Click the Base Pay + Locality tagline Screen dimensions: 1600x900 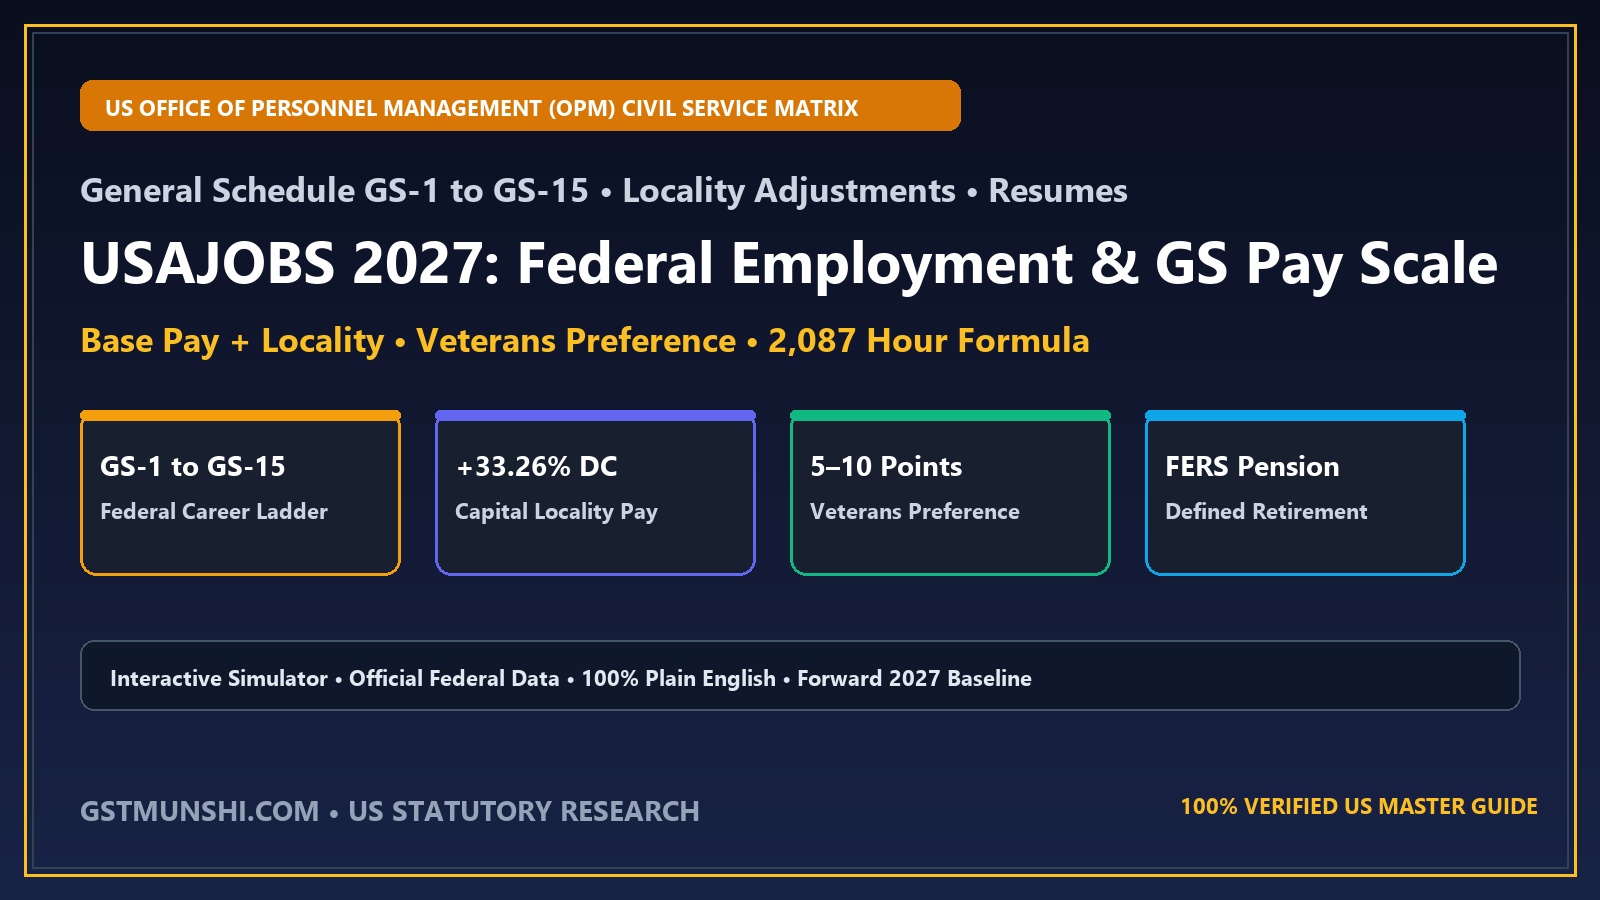pos(585,341)
